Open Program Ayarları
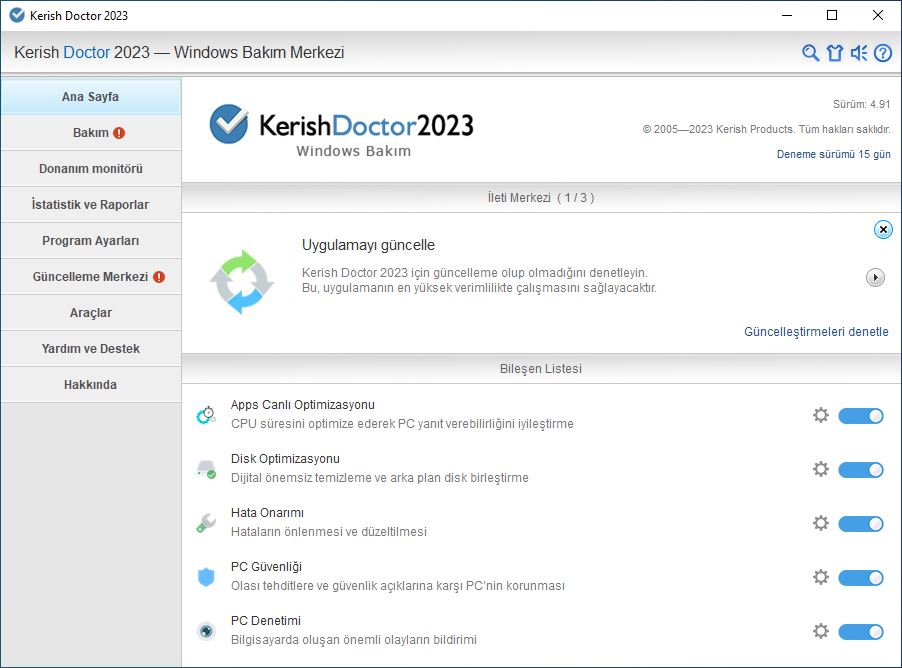This screenshot has height=668, width=902. coord(91,241)
